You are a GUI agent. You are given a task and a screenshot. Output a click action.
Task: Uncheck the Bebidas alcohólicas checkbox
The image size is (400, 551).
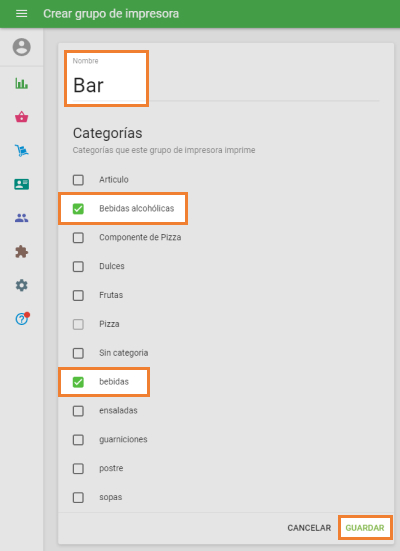(78, 209)
